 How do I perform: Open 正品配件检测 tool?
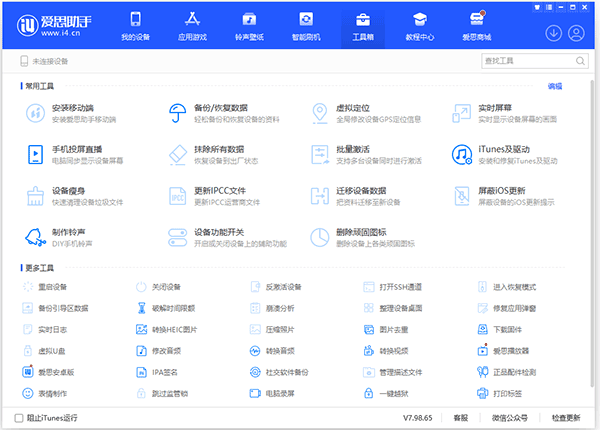(x=507, y=372)
